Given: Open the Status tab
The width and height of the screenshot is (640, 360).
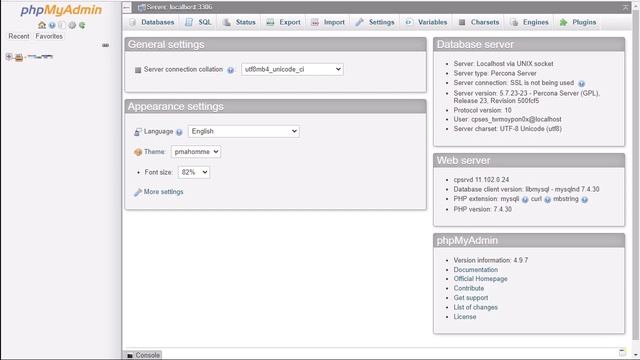Looking at the screenshot, I should pos(239,22).
